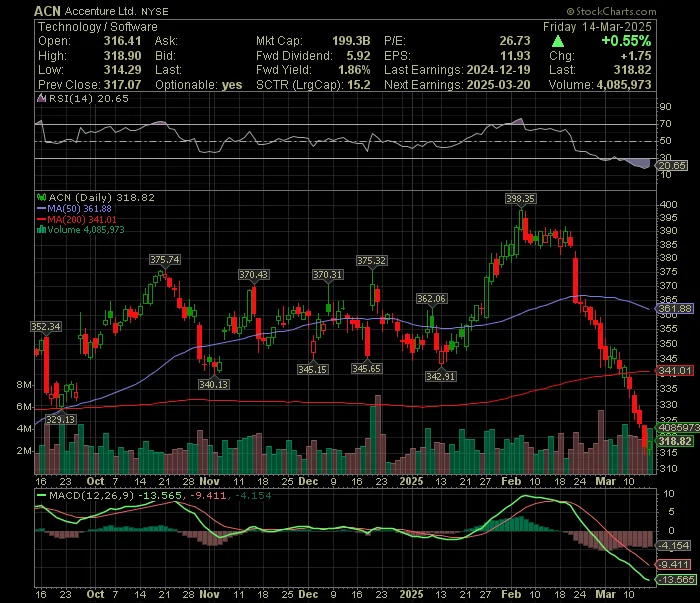Click the RSI(14) indicator icon
This screenshot has width=700, height=603.
coord(42,98)
